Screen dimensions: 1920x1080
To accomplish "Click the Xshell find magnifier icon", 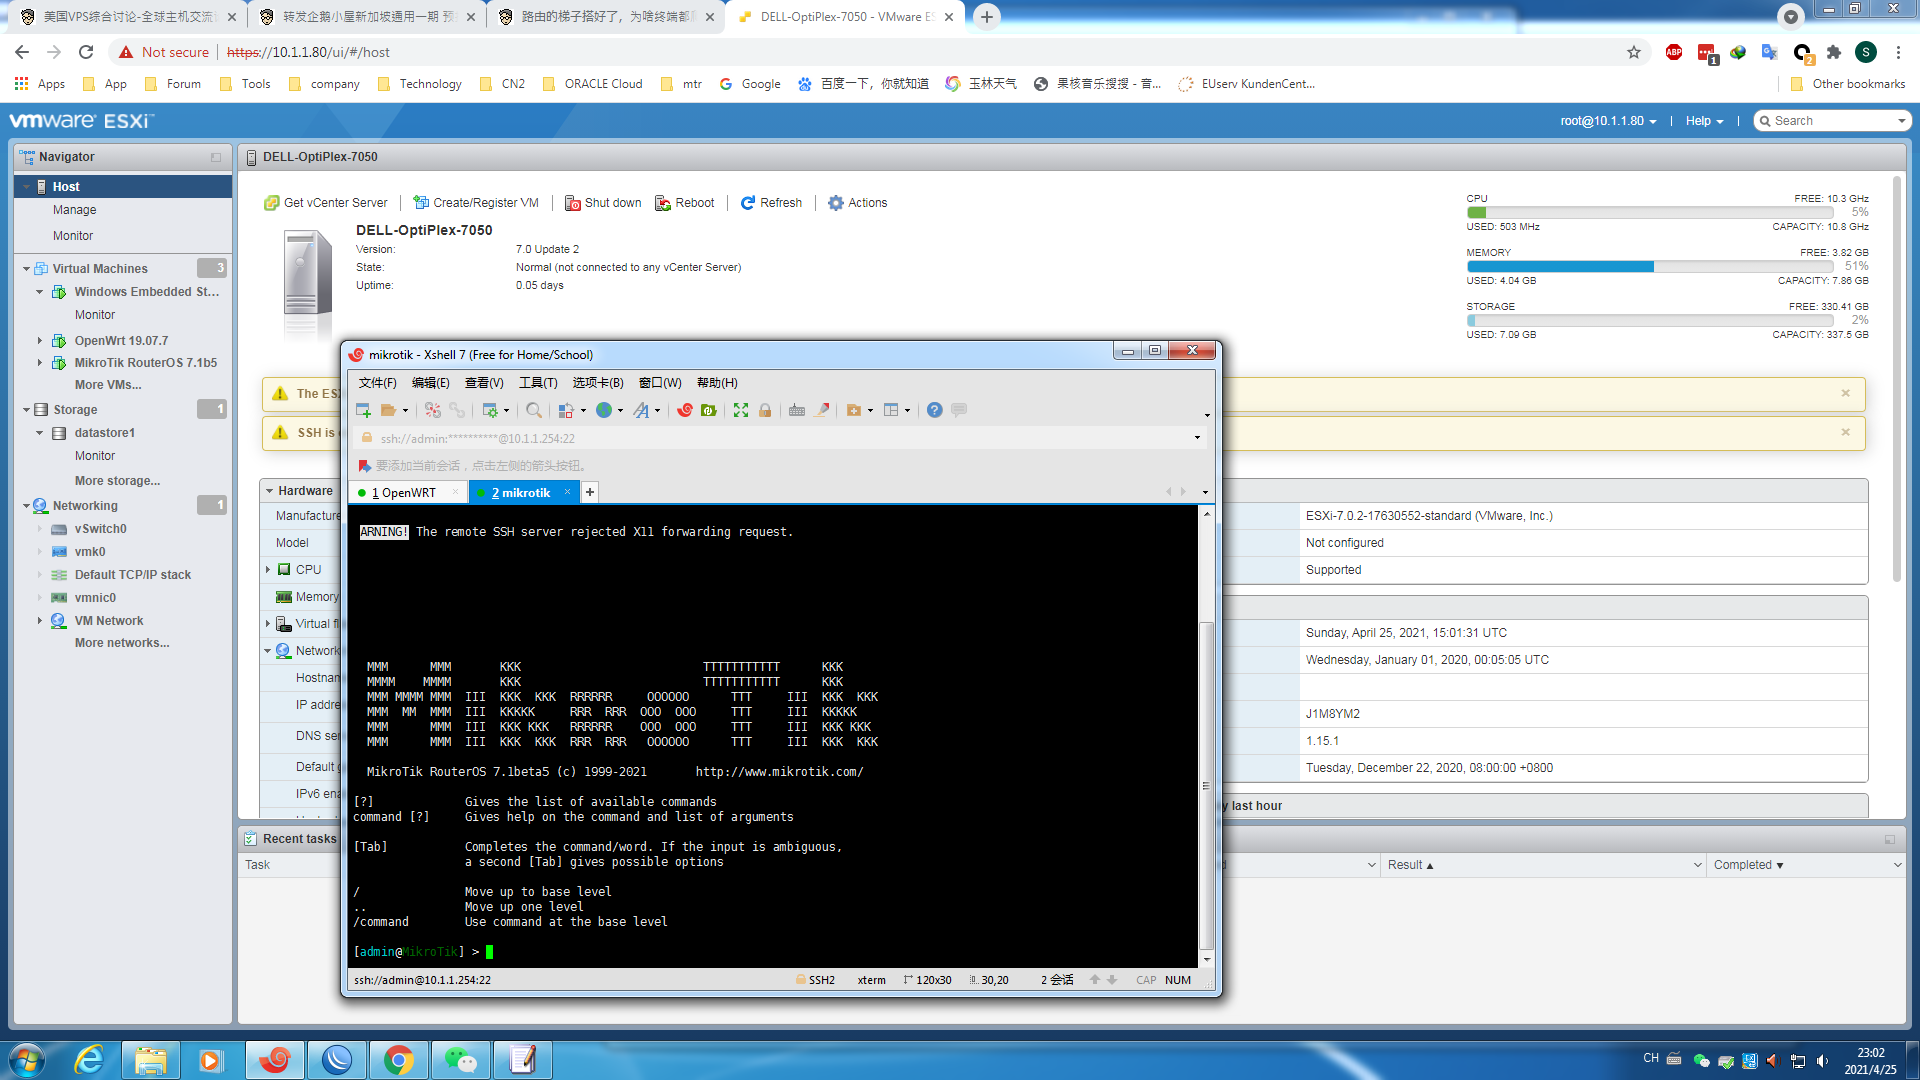I will 534,410.
